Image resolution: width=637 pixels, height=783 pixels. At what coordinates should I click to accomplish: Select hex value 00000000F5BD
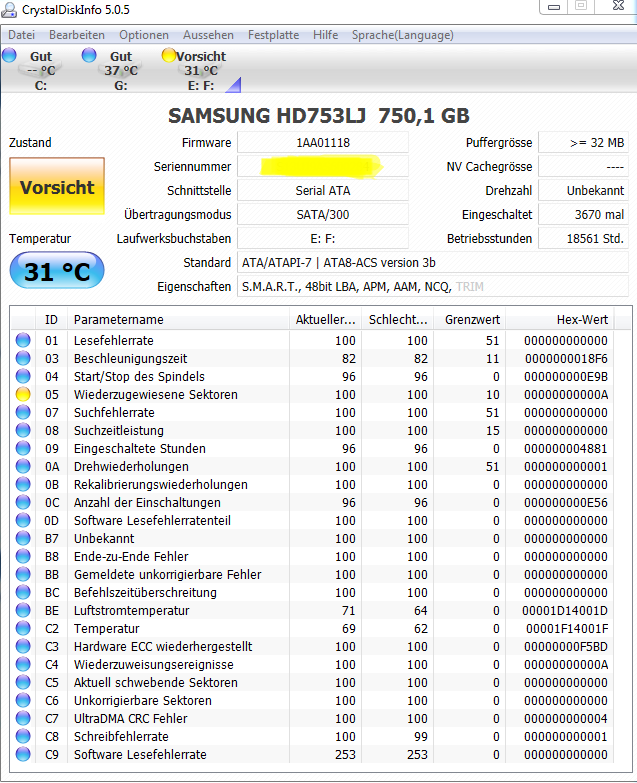click(x=566, y=646)
